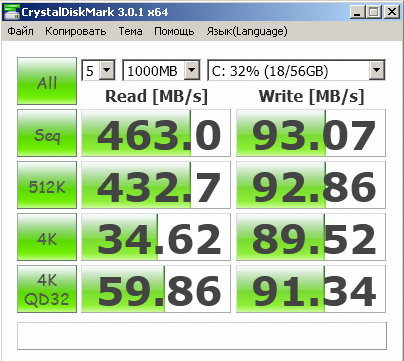This screenshot has width=404, height=361.
Task: Start the 4K benchmark
Action: 47,237
